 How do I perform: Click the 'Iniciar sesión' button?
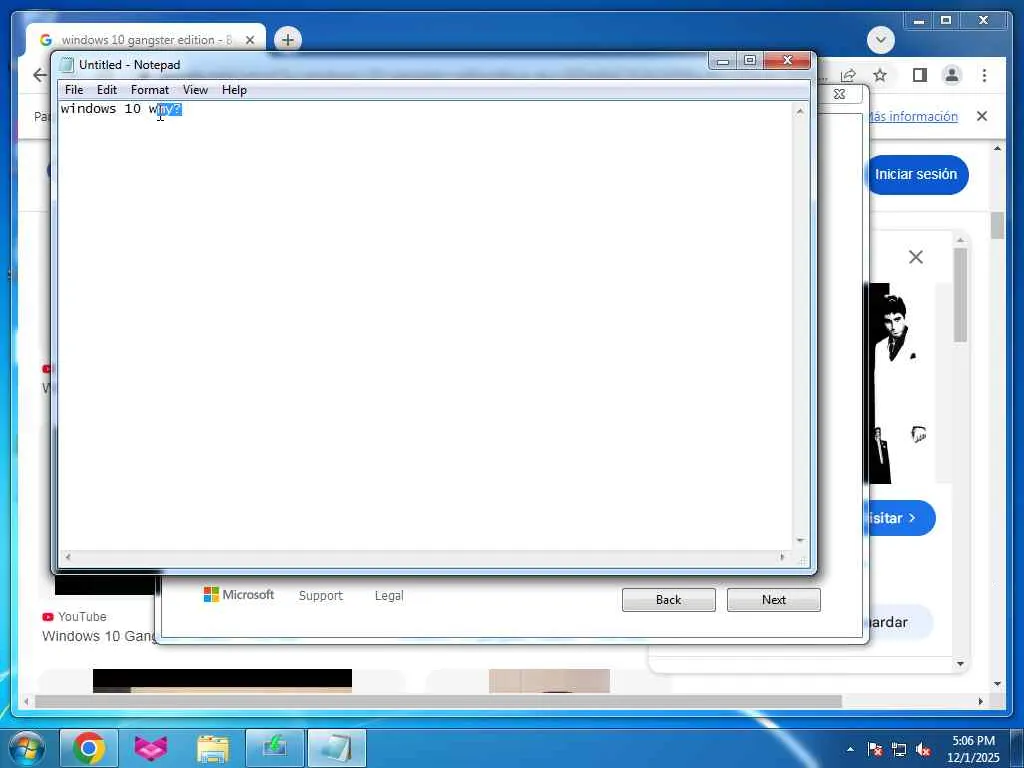coord(916,174)
